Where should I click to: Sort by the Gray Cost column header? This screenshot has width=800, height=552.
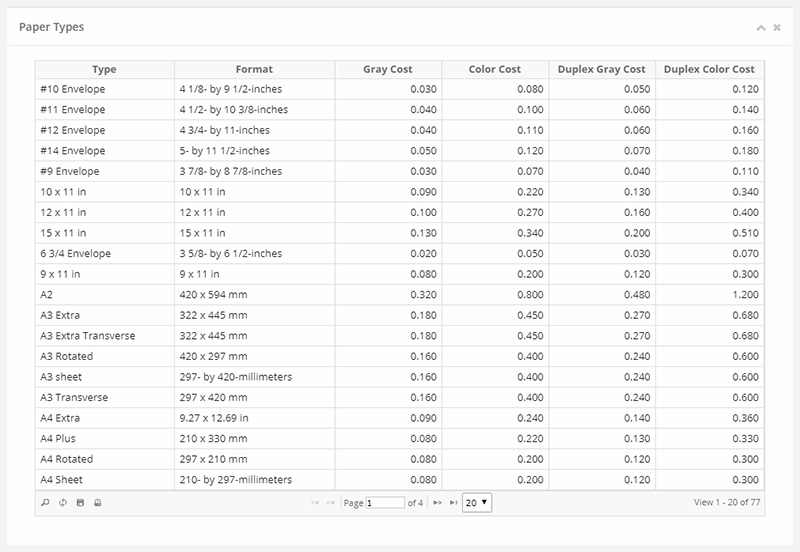pos(388,70)
